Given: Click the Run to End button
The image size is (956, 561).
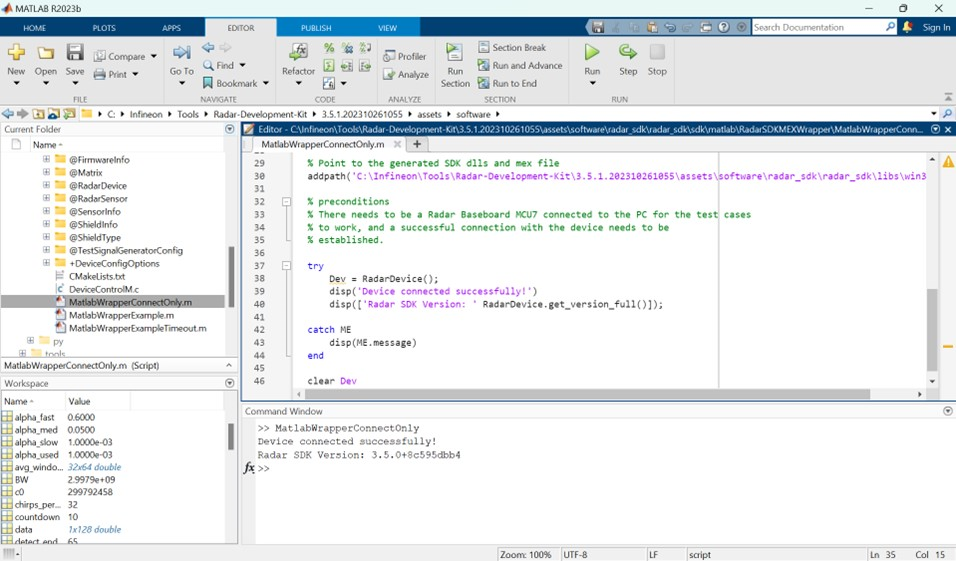Looking at the screenshot, I should click(x=513, y=83).
